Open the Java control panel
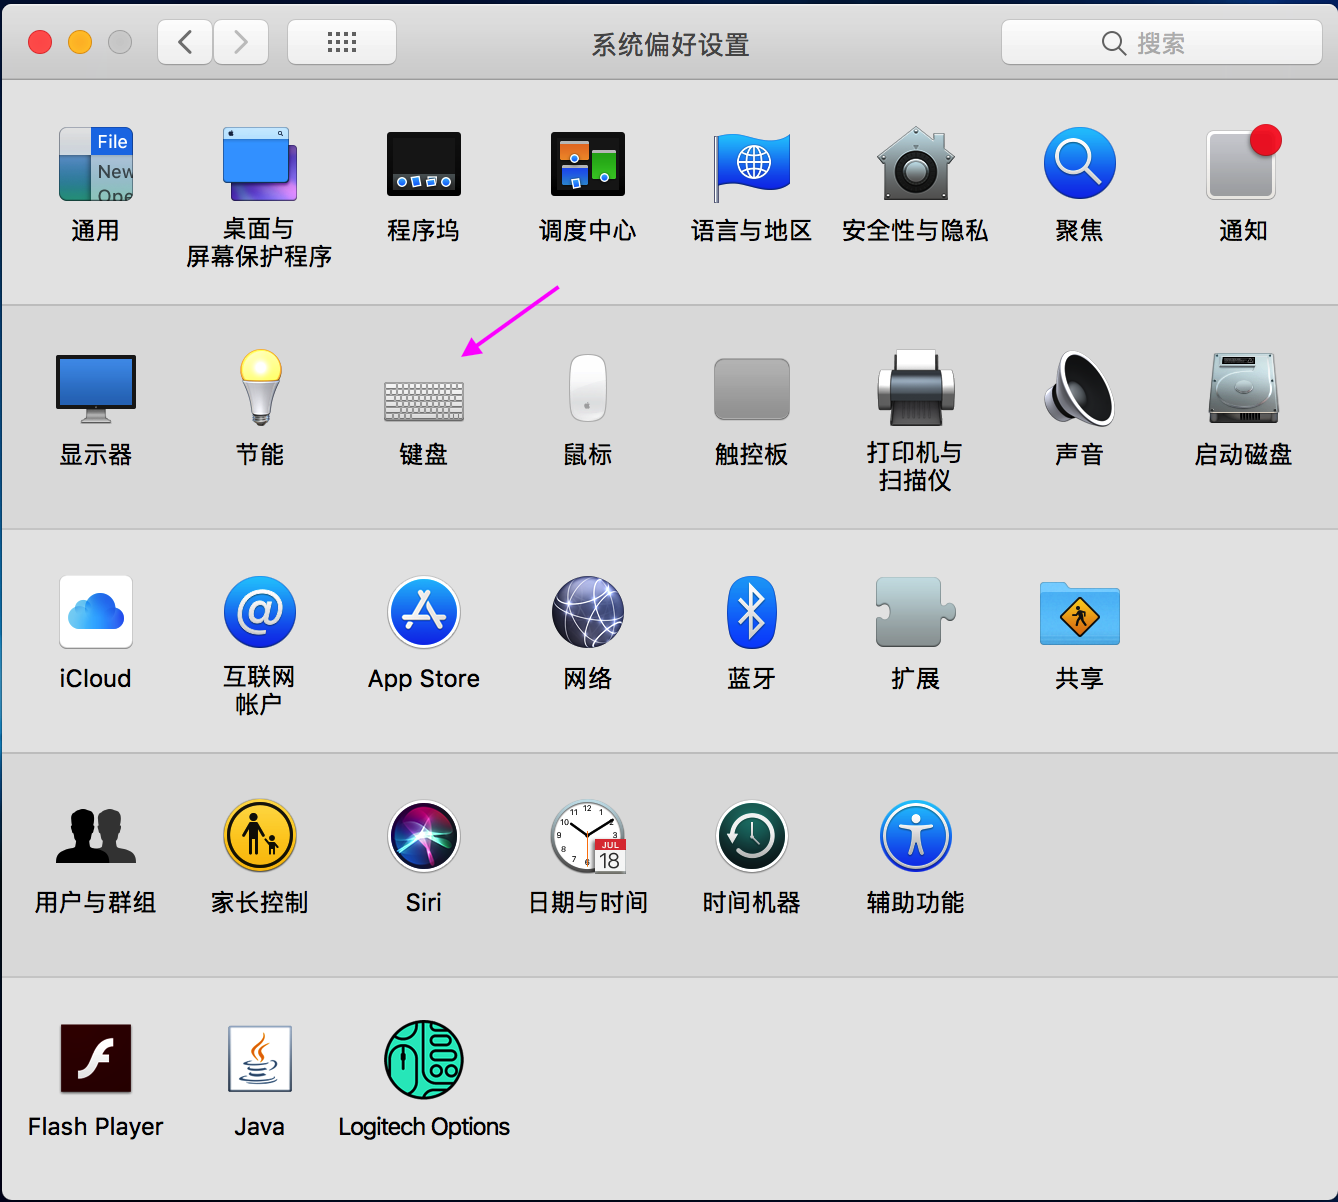Screen dimensions: 1338x1202 tap(259, 1060)
